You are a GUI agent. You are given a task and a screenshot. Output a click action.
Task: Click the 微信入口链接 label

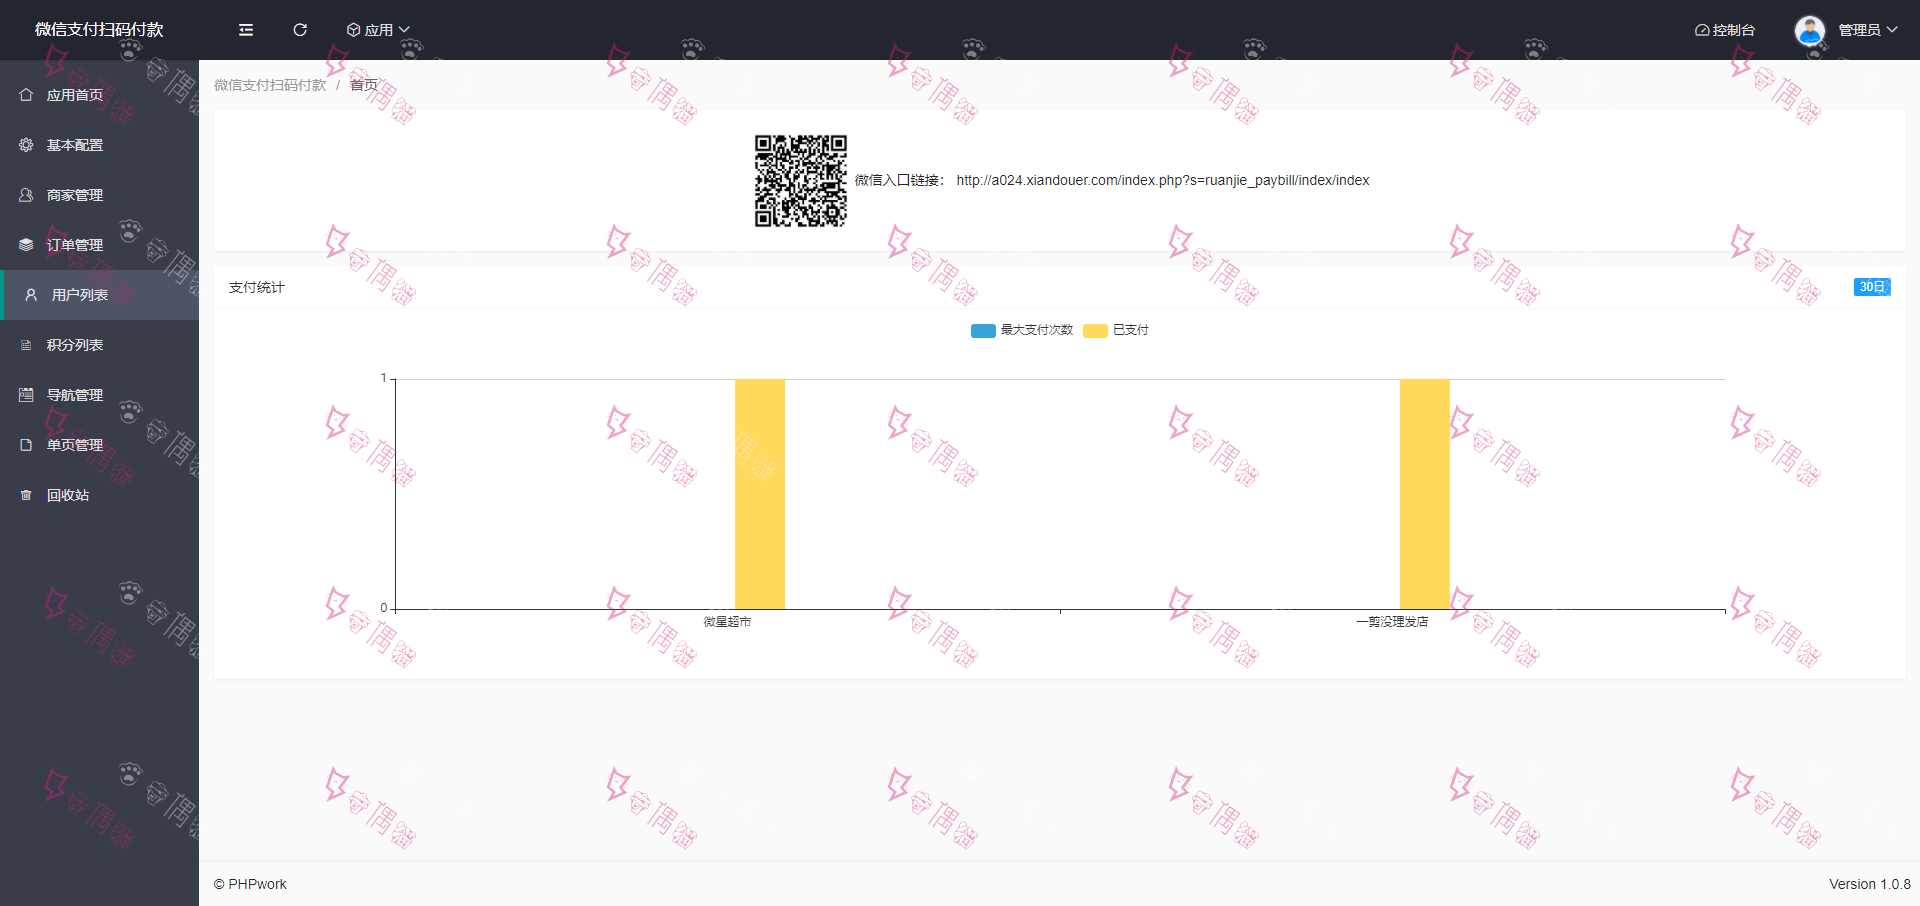899,180
